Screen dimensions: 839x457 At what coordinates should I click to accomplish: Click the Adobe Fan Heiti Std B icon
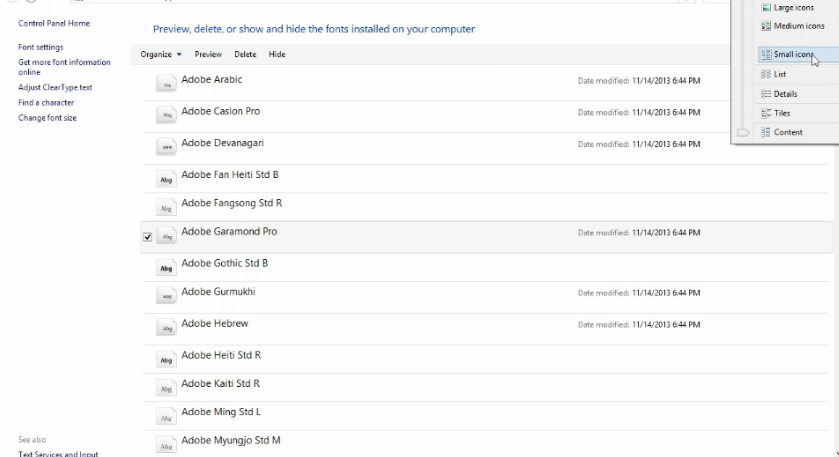tap(167, 179)
